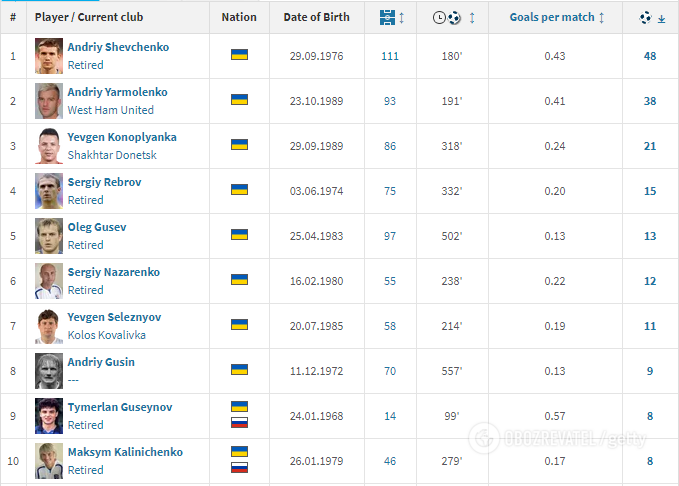Image resolution: width=679 pixels, height=486 pixels.
Task: Sort by Goals per match column
Action: [556, 17]
